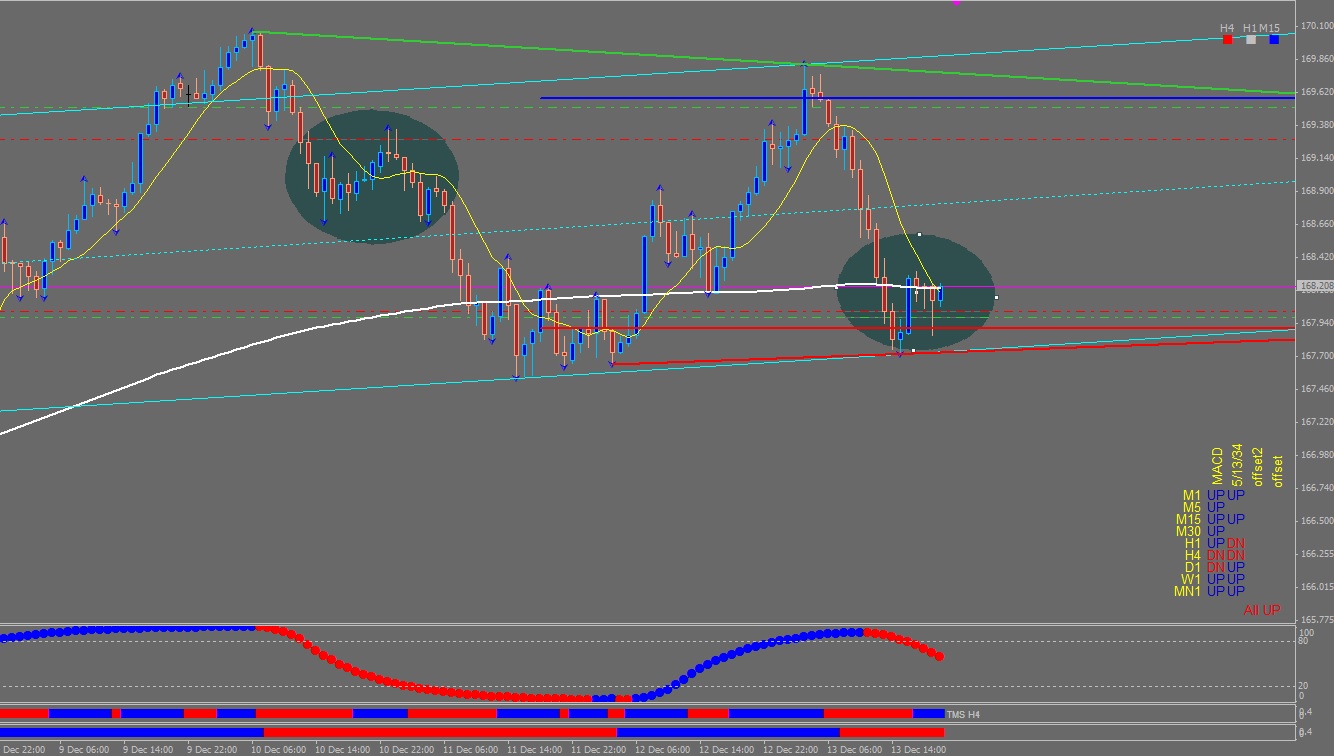Click the grey H1 signal square
This screenshot has height=756, width=1334.
(x=1251, y=40)
